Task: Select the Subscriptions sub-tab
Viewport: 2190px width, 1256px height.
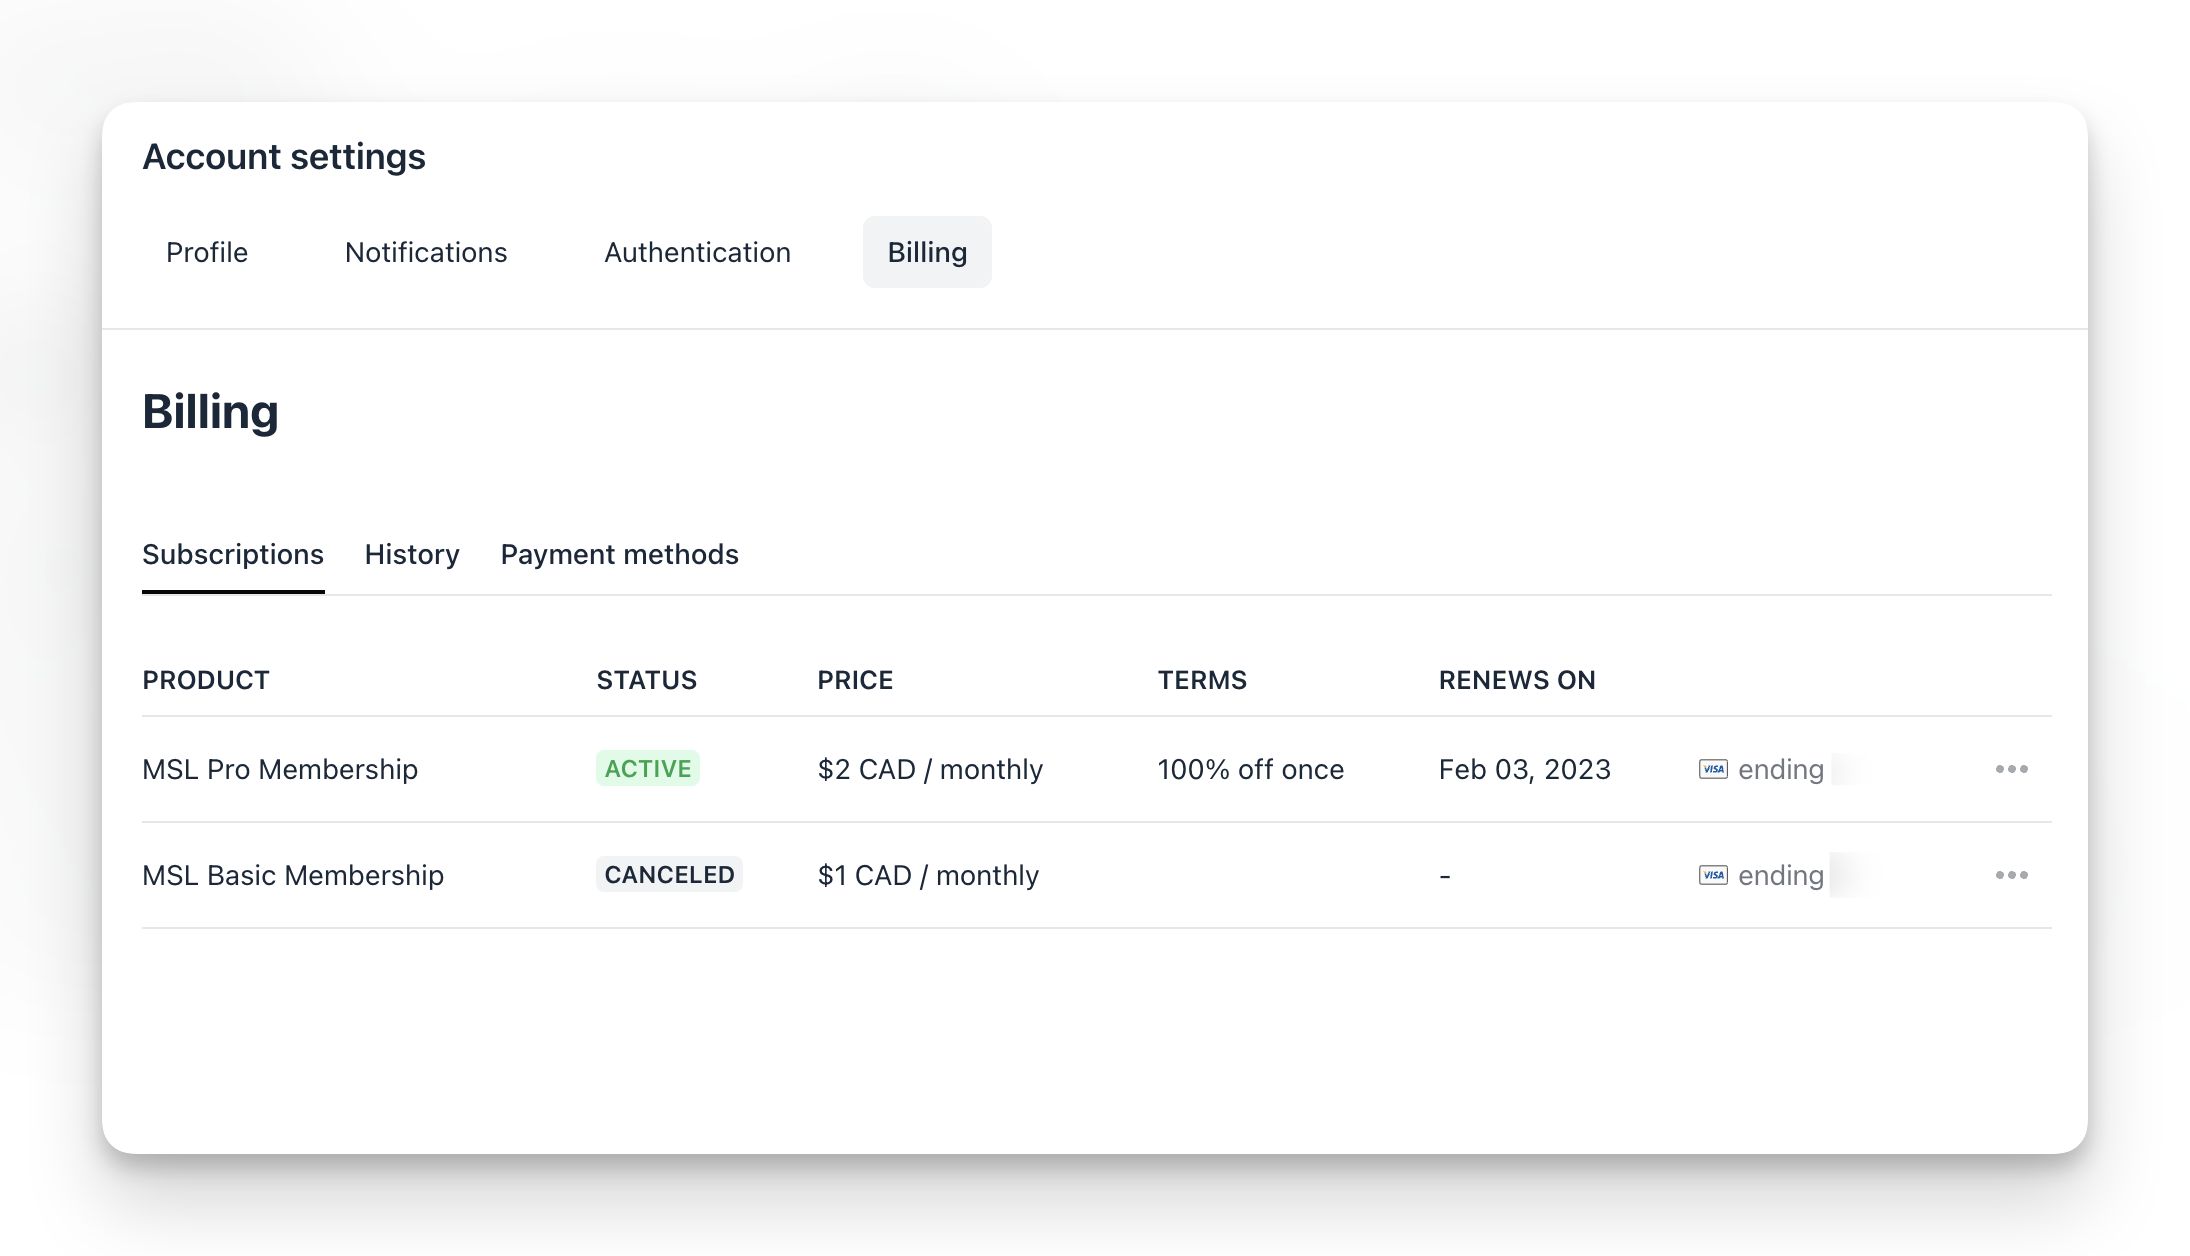Action: click(233, 555)
